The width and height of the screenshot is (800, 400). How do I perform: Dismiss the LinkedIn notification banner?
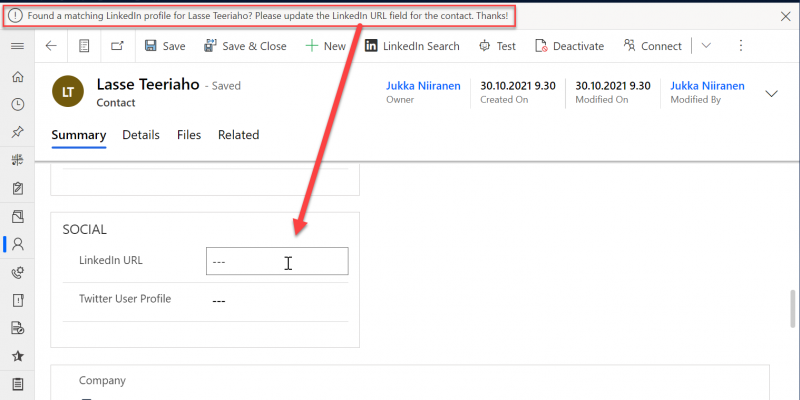pos(786,16)
